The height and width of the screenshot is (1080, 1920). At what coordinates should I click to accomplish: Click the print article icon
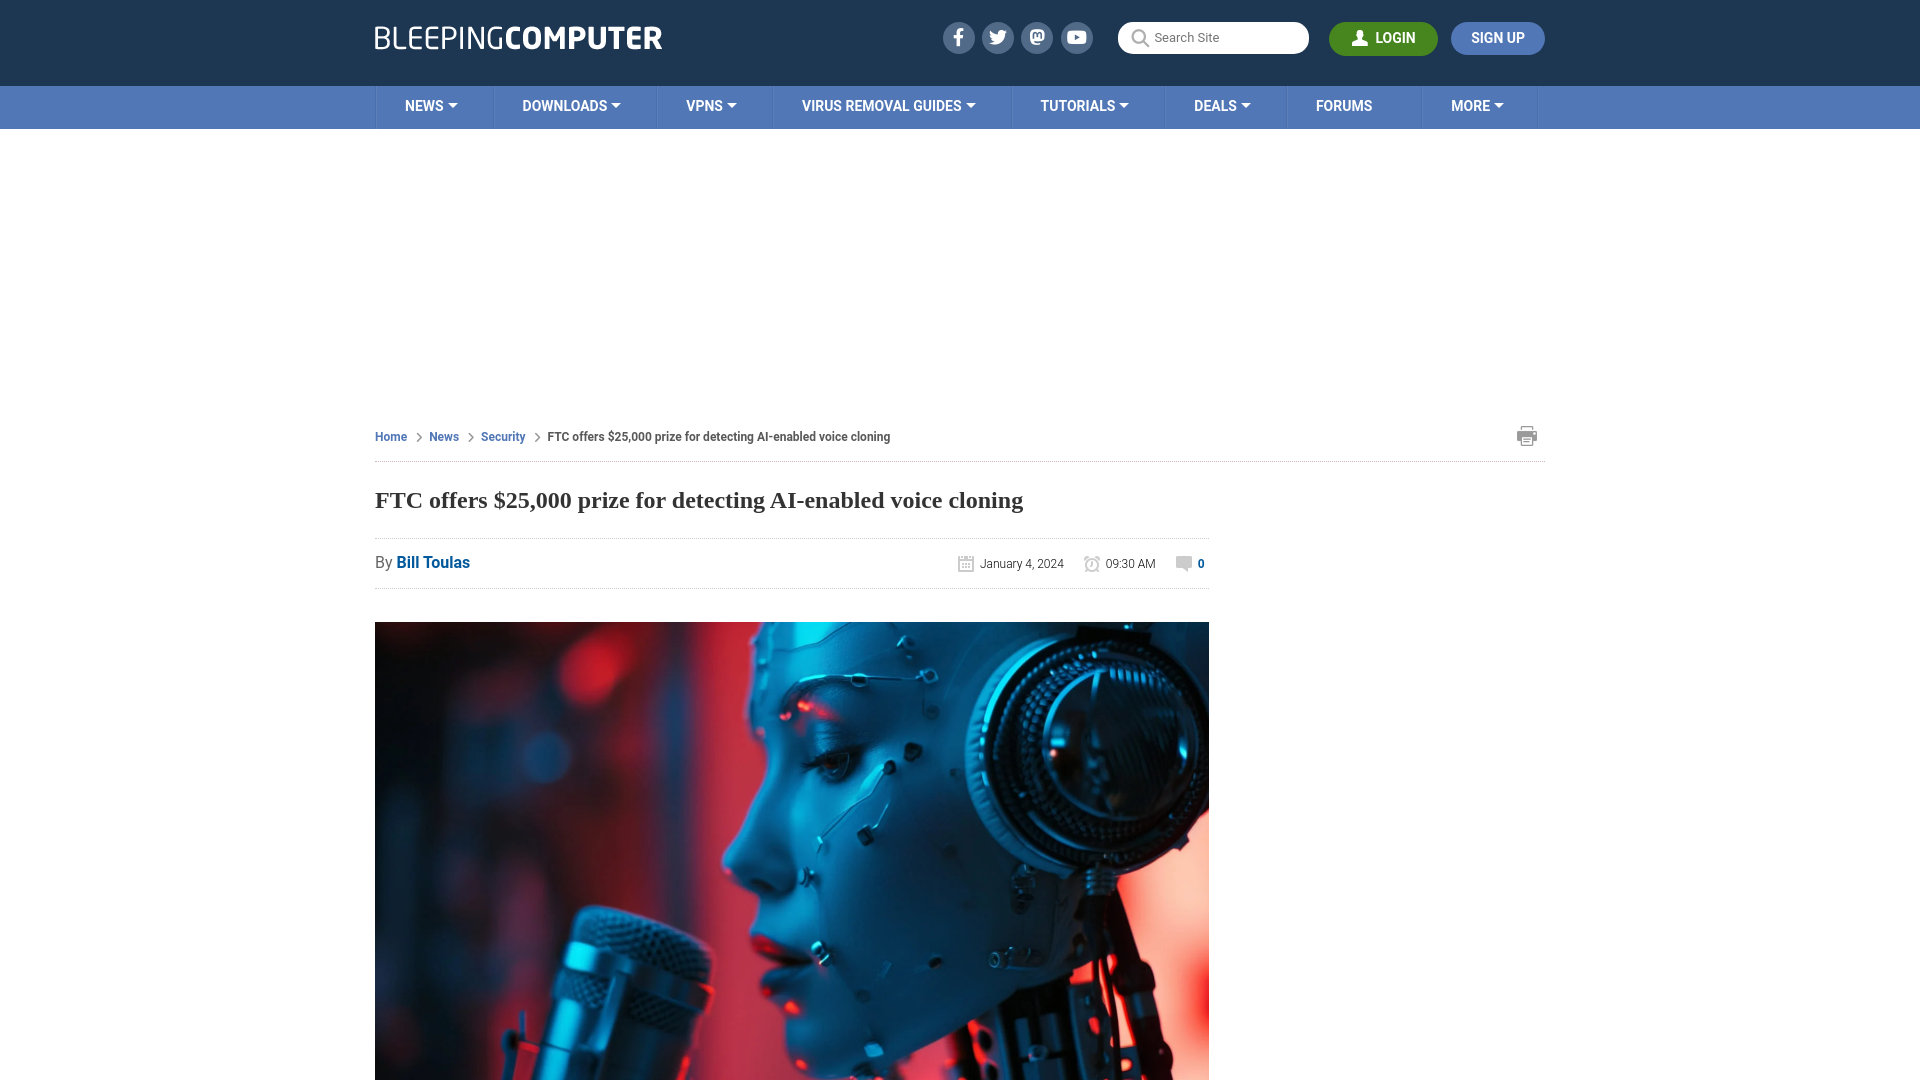1527,435
